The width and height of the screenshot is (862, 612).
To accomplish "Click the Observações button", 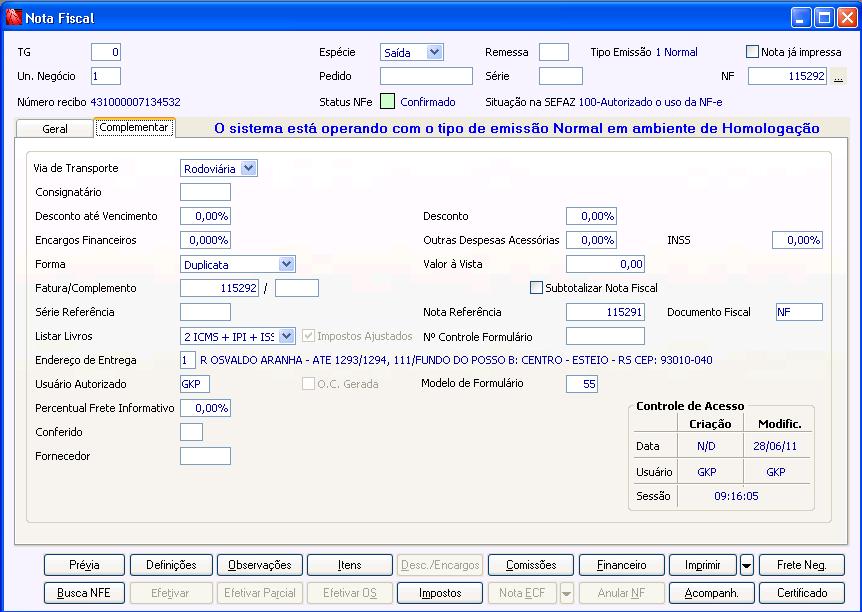I will [259, 565].
